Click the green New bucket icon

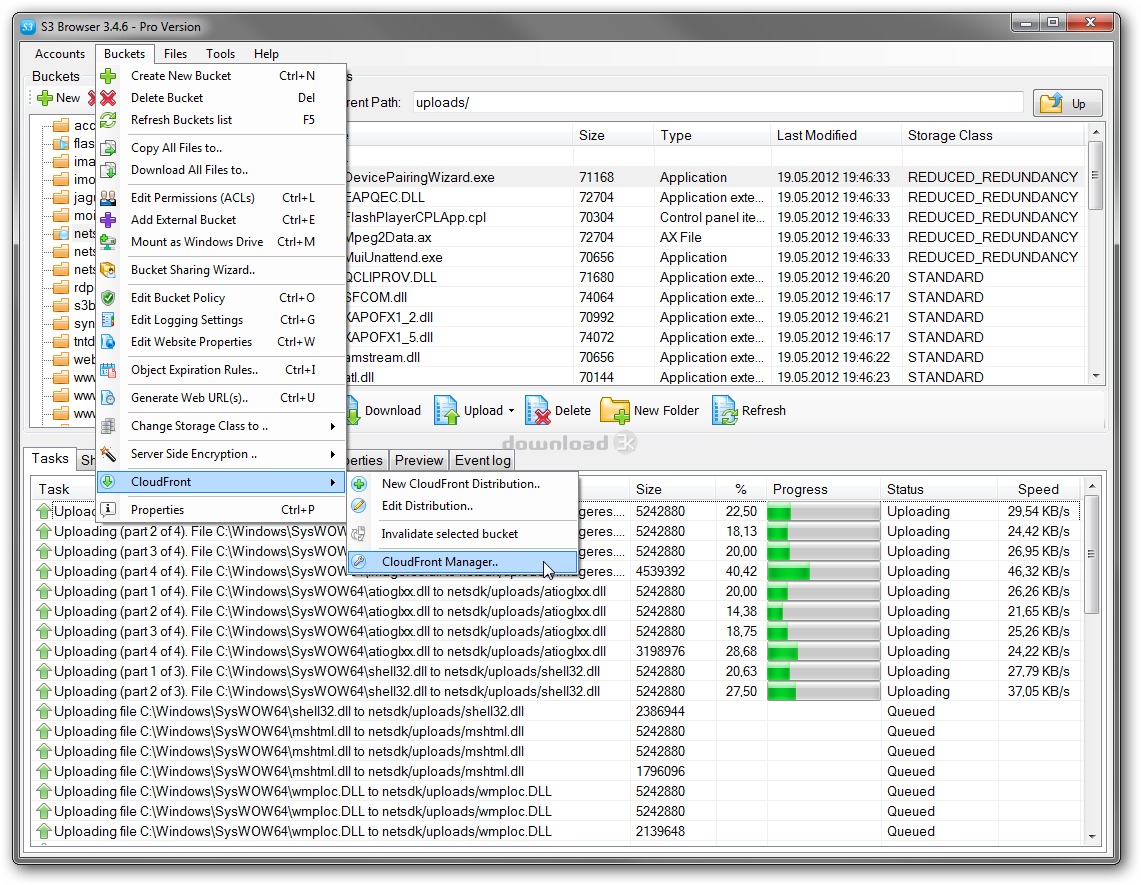(x=44, y=97)
